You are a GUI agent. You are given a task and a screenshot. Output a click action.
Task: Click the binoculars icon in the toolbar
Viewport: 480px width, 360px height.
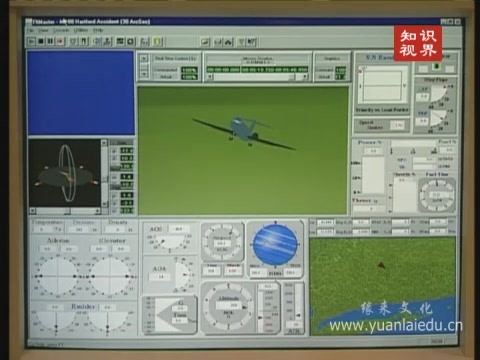pyautogui.click(x=229, y=42)
